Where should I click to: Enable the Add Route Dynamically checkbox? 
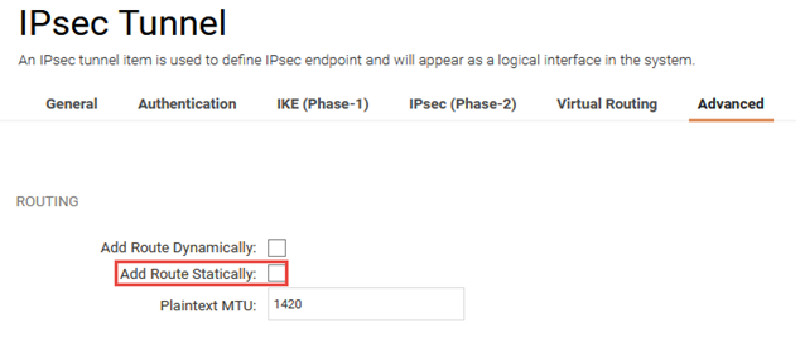277,248
